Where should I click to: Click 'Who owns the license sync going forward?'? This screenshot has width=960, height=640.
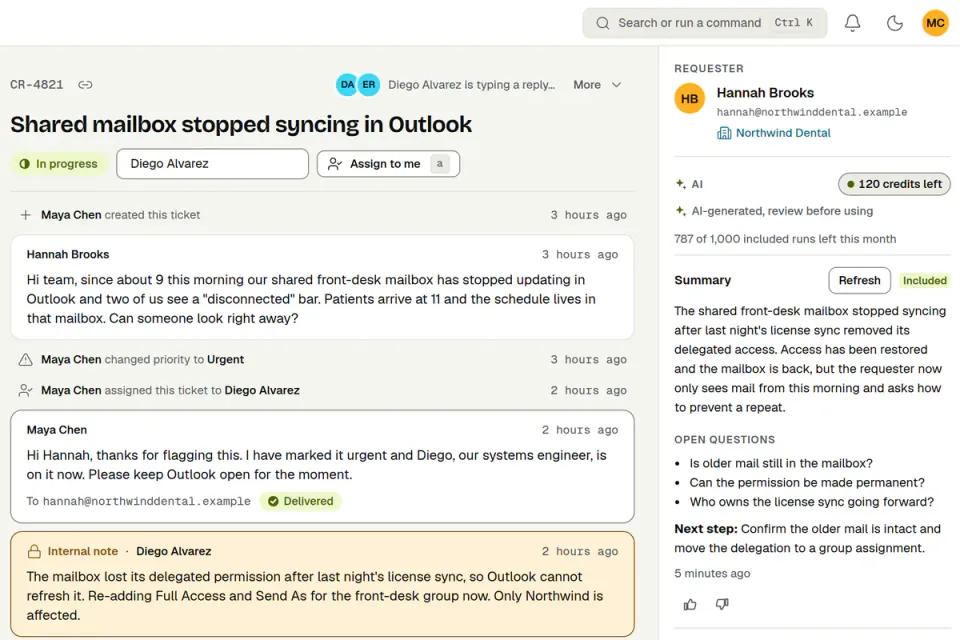tap(811, 502)
